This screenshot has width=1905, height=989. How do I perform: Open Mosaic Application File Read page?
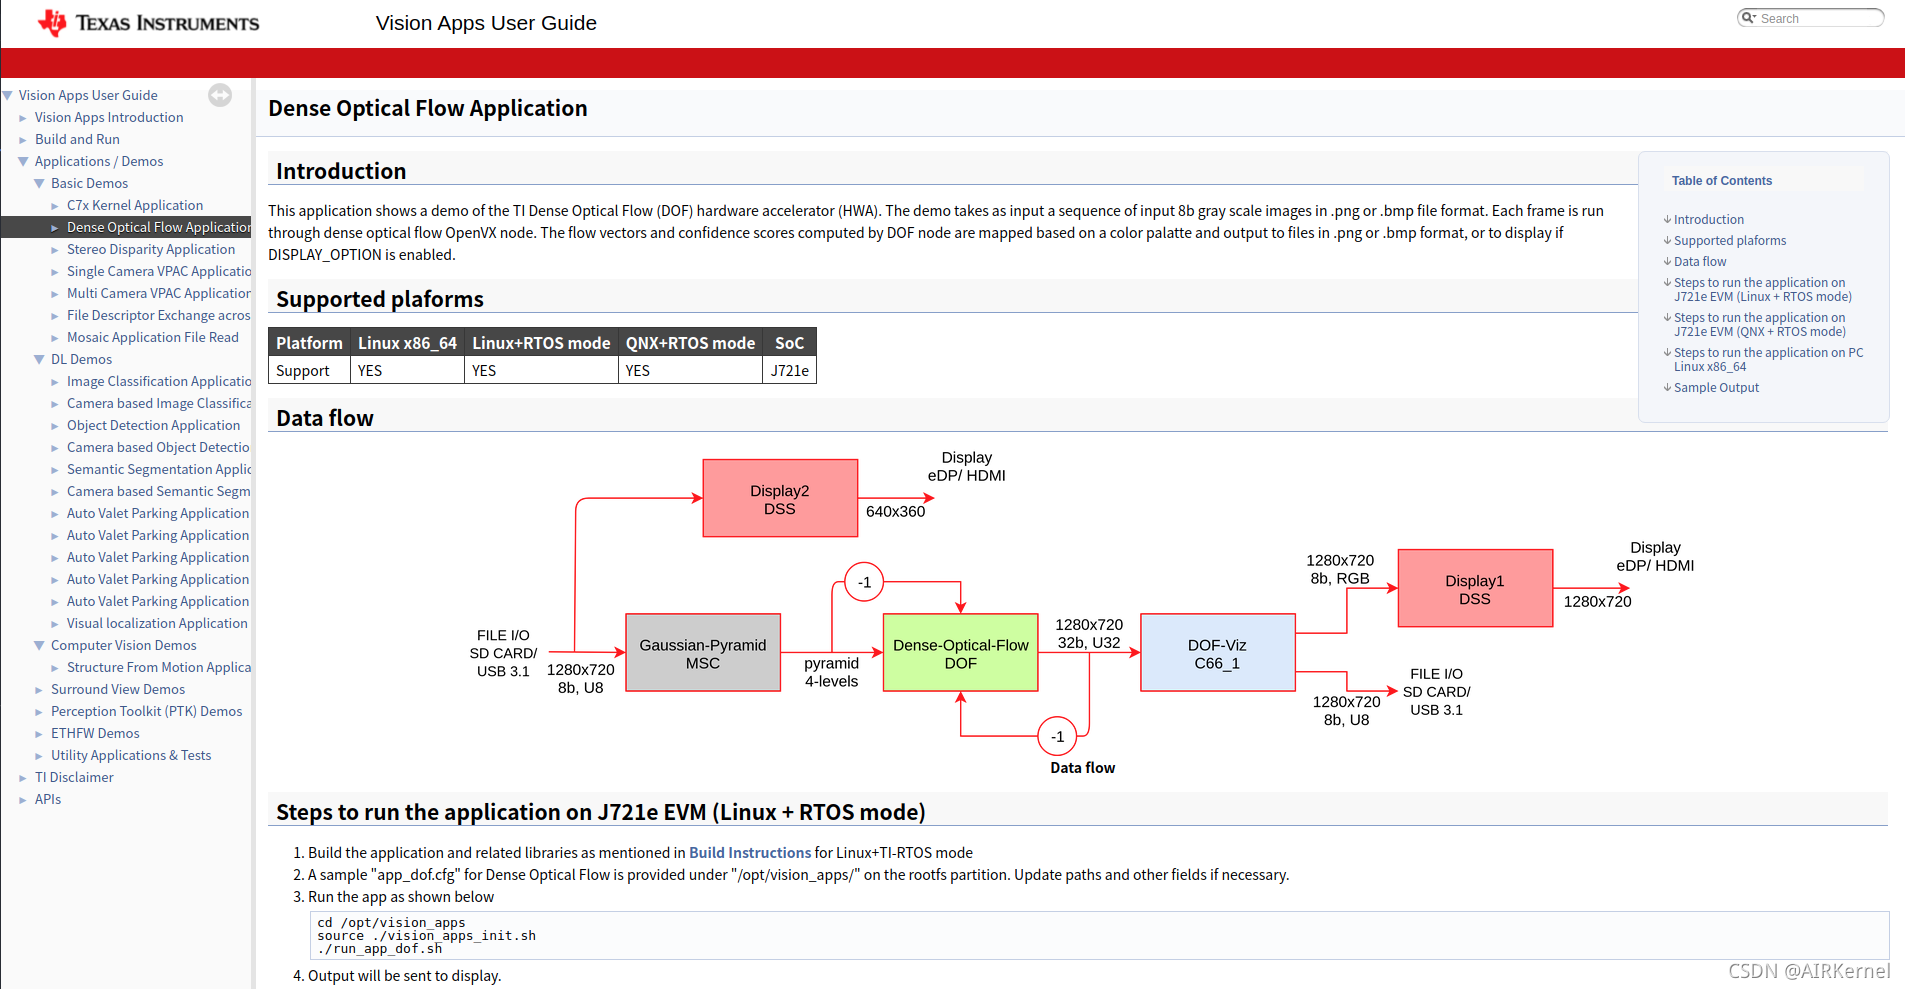pyautogui.click(x=153, y=337)
